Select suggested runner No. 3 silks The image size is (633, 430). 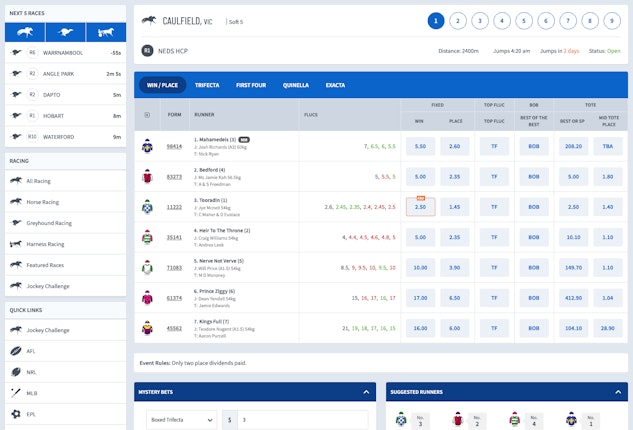click(x=401, y=420)
